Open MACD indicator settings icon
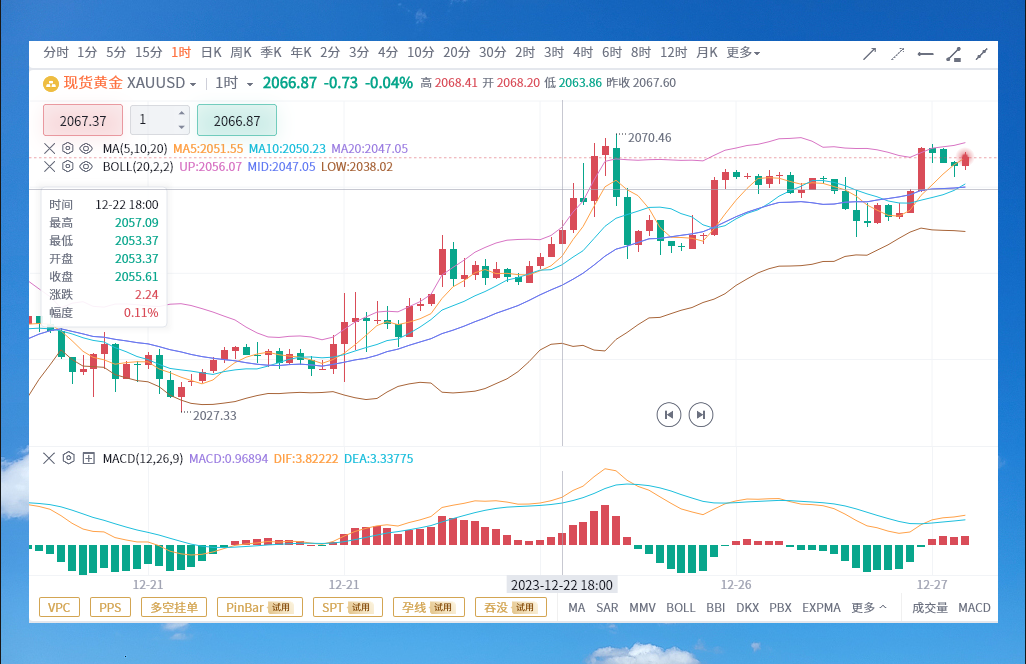This screenshot has width=1026, height=664. [68, 458]
